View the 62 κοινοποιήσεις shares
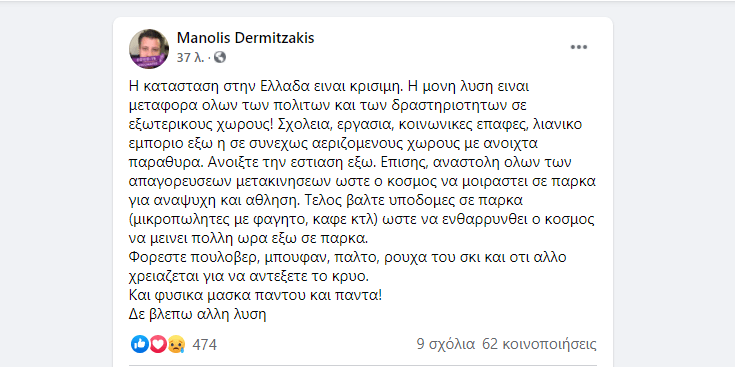This screenshot has width=735, height=367. 539,345
